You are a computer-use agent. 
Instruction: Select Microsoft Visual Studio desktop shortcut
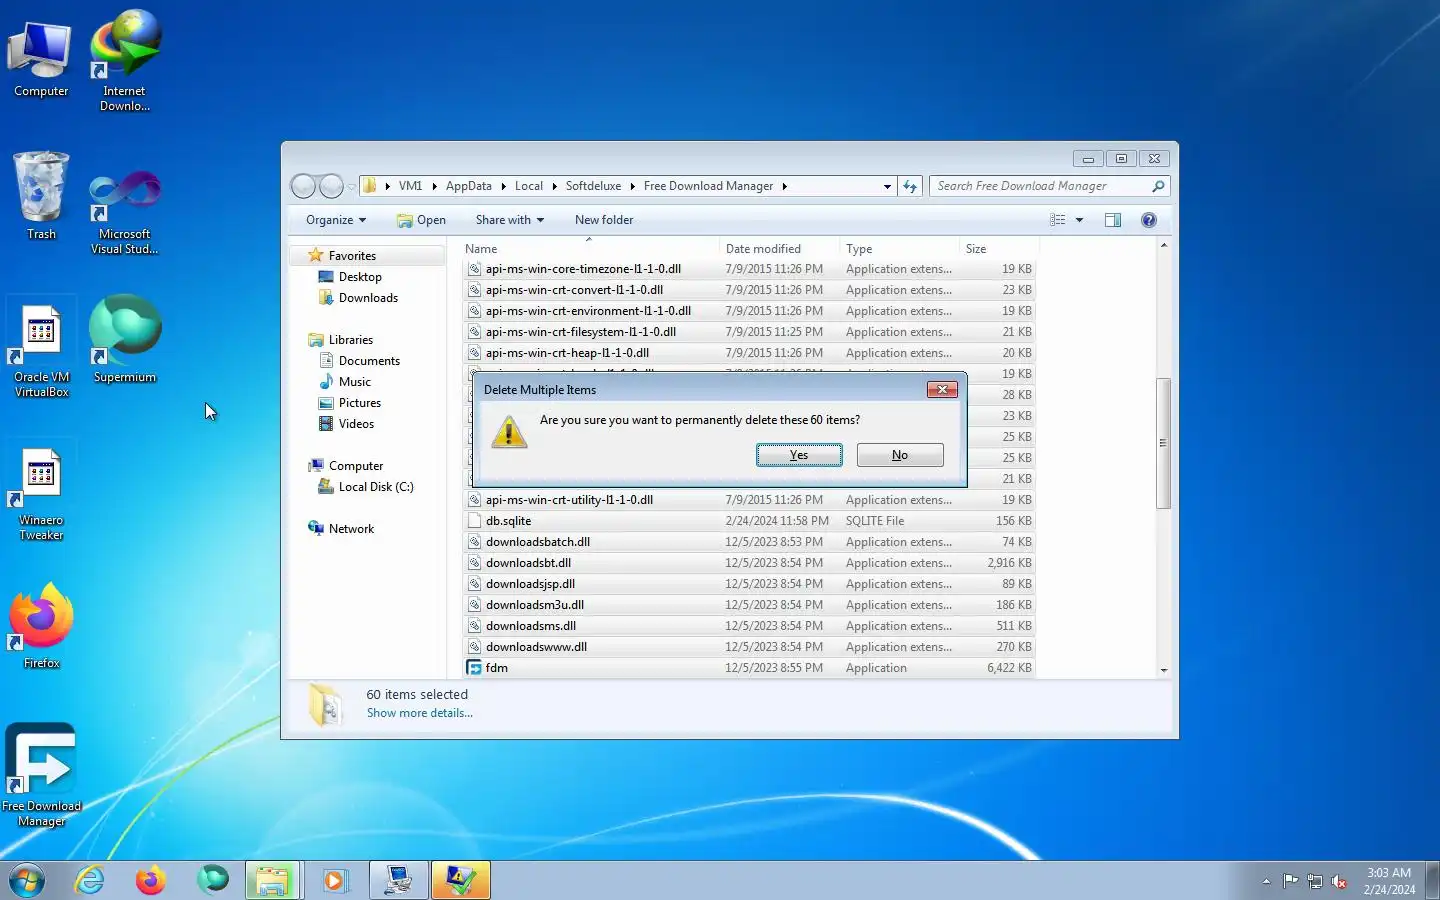point(125,213)
